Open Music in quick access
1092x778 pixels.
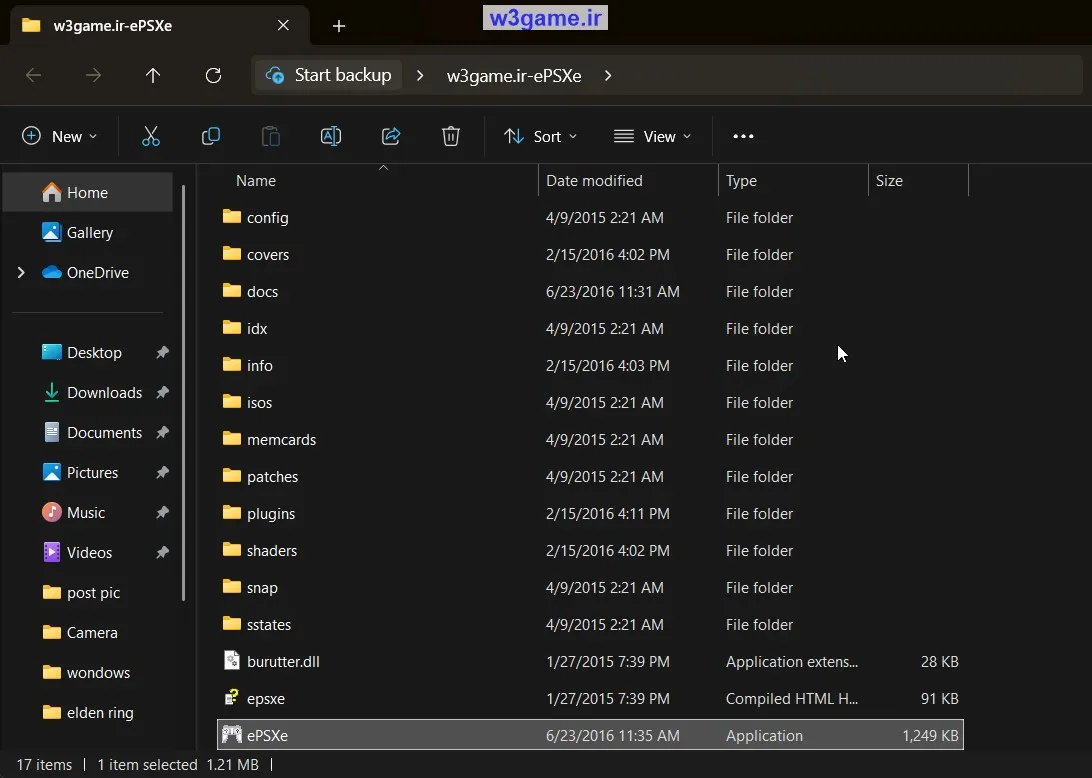86,513
